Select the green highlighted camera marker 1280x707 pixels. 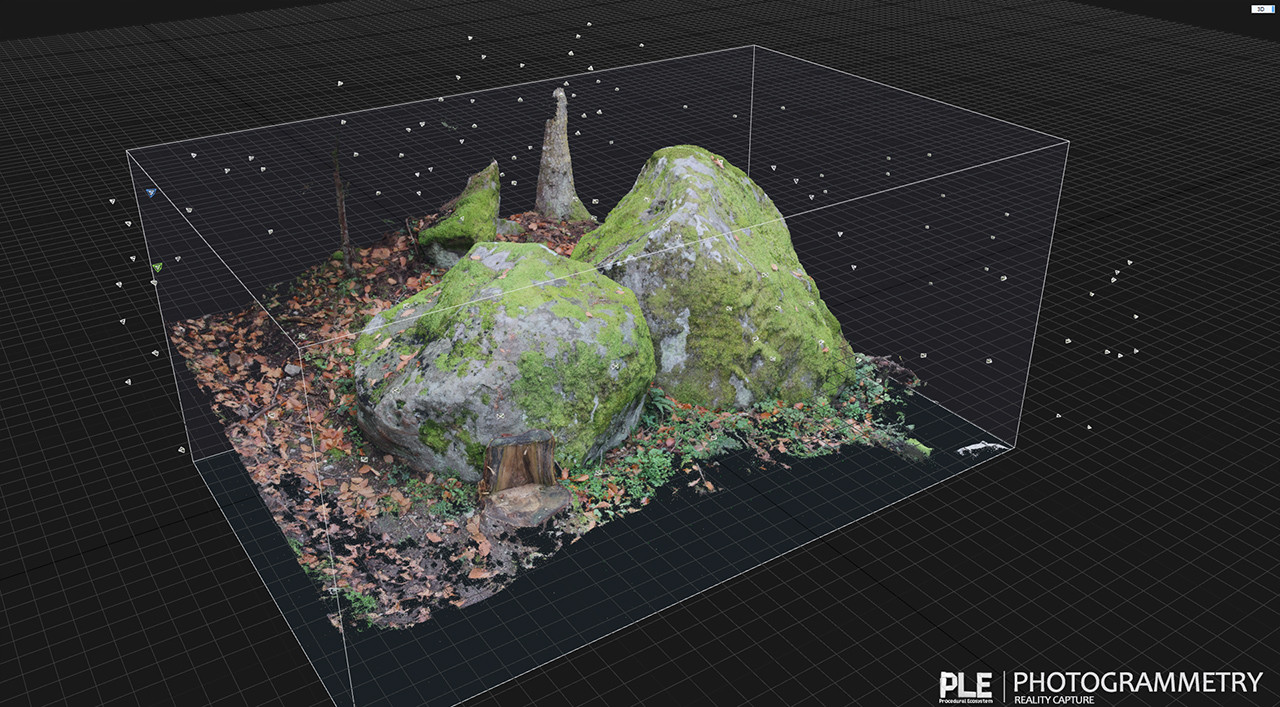(156, 267)
